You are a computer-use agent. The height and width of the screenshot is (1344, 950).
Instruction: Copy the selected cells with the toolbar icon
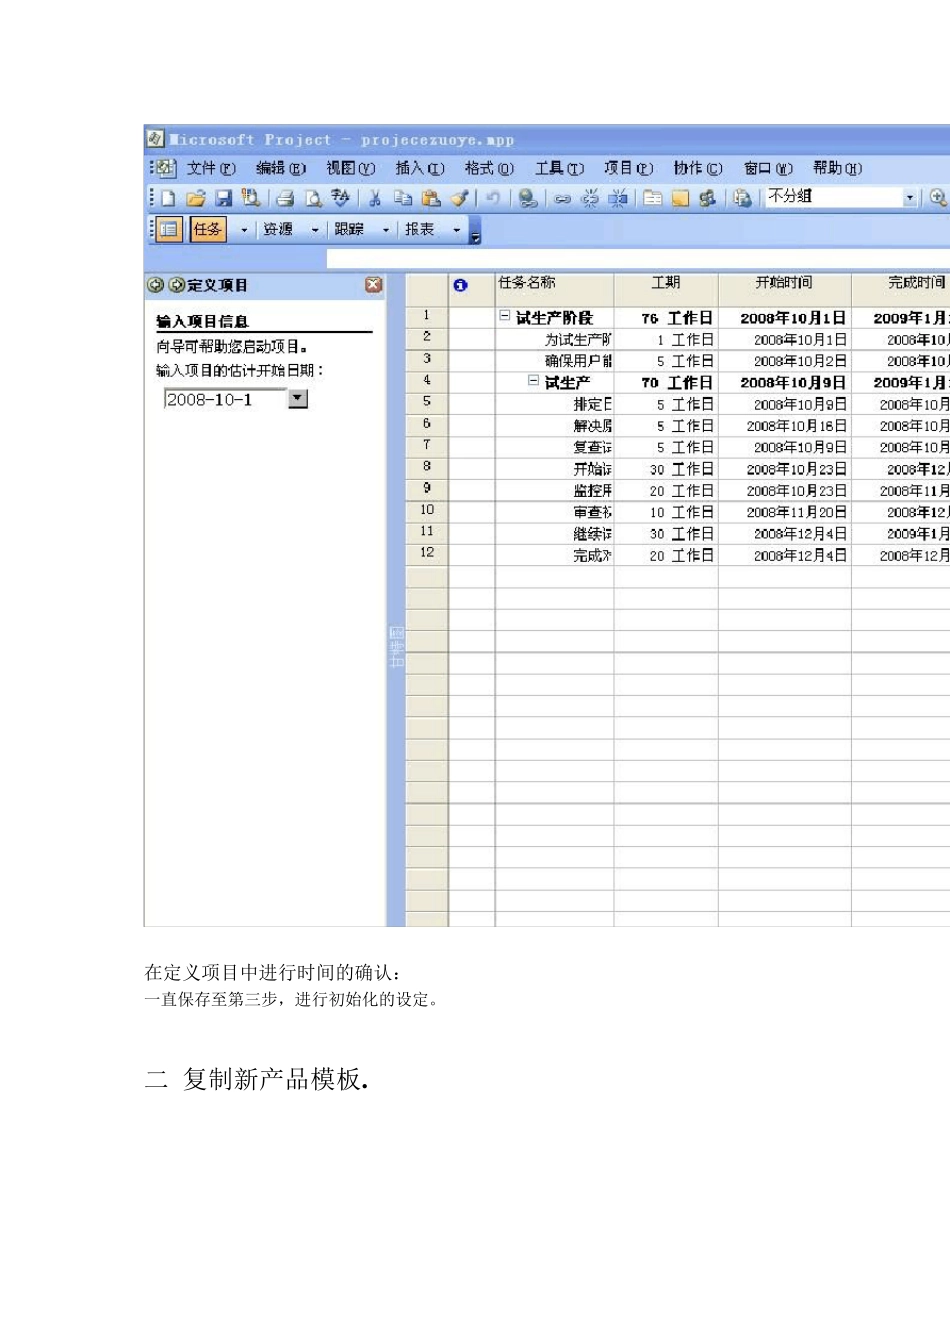click(x=403, y=198)
